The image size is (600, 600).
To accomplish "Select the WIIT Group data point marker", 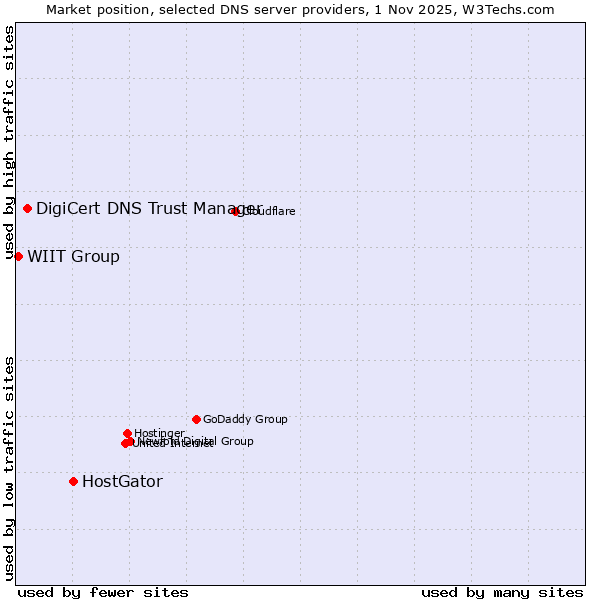I will pos(18,256).
